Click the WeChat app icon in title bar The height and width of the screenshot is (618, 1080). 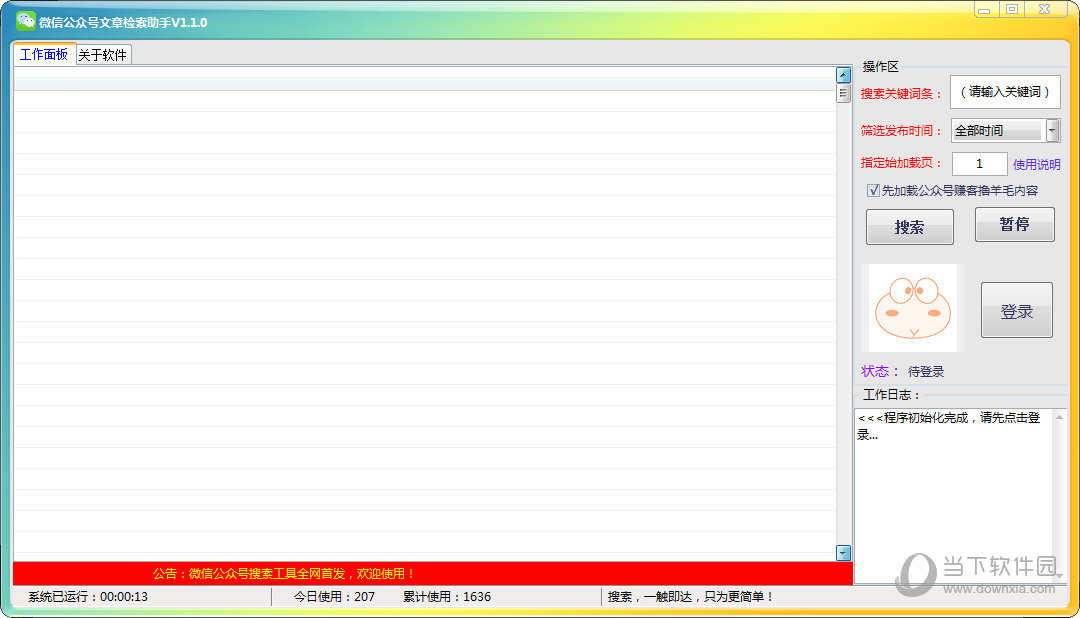tap(25, 21)
